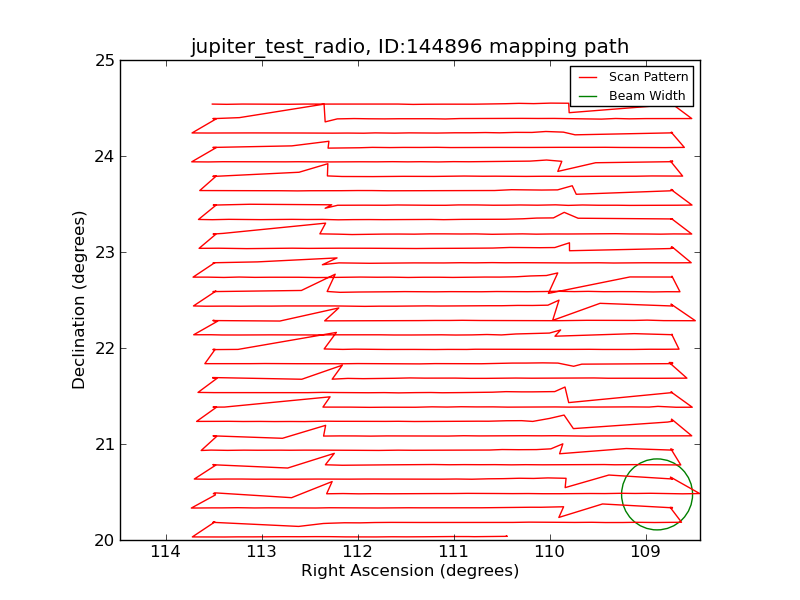Screen dimensions: 800x600
Task: Select the Declination (degrees) axis label
Action: [x=80, y=300]
